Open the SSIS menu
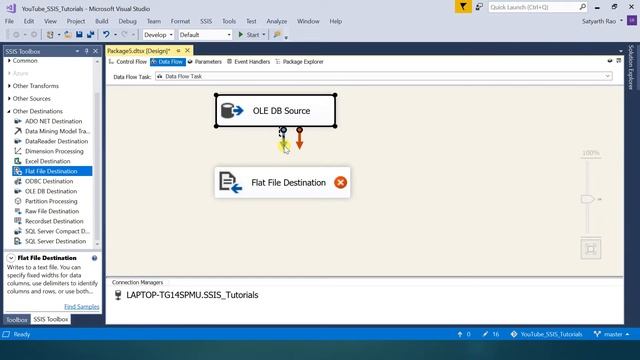The height and width of the screenshot is (360, 640). tap(206, 21)
